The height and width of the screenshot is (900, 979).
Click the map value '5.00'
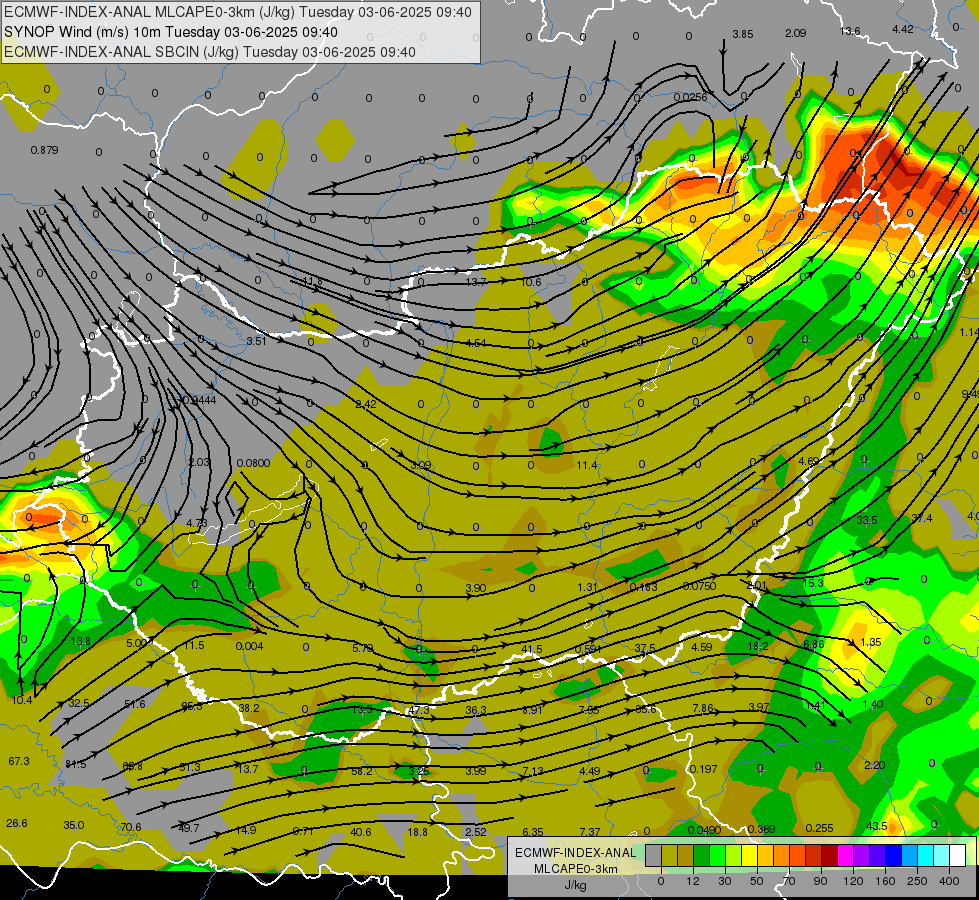tap(135, 643)
